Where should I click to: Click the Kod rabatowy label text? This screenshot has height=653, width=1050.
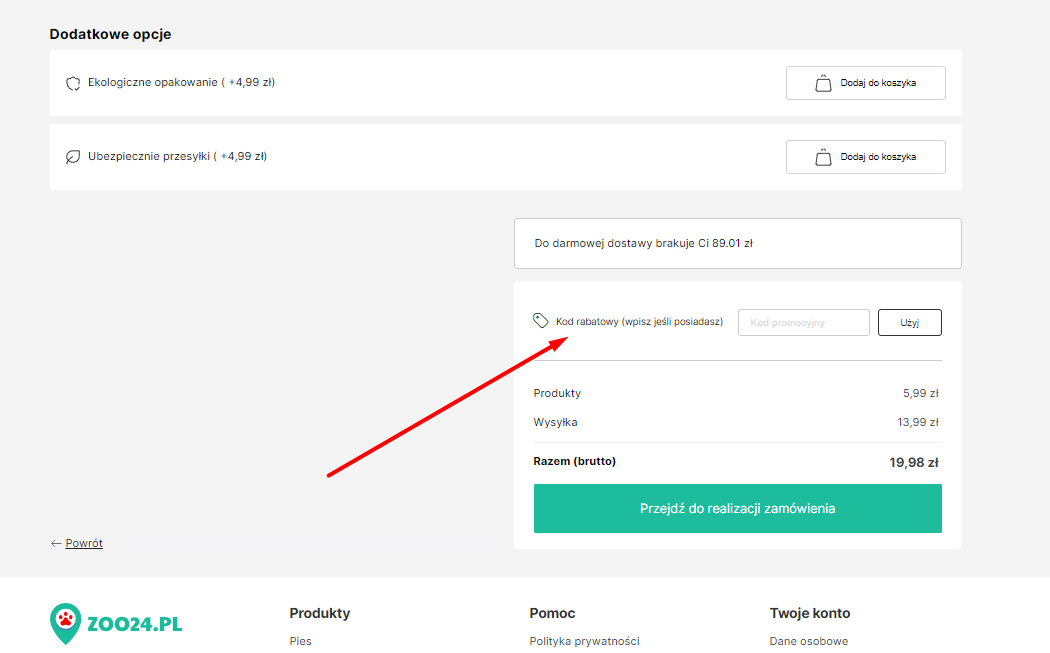(640, 321)
